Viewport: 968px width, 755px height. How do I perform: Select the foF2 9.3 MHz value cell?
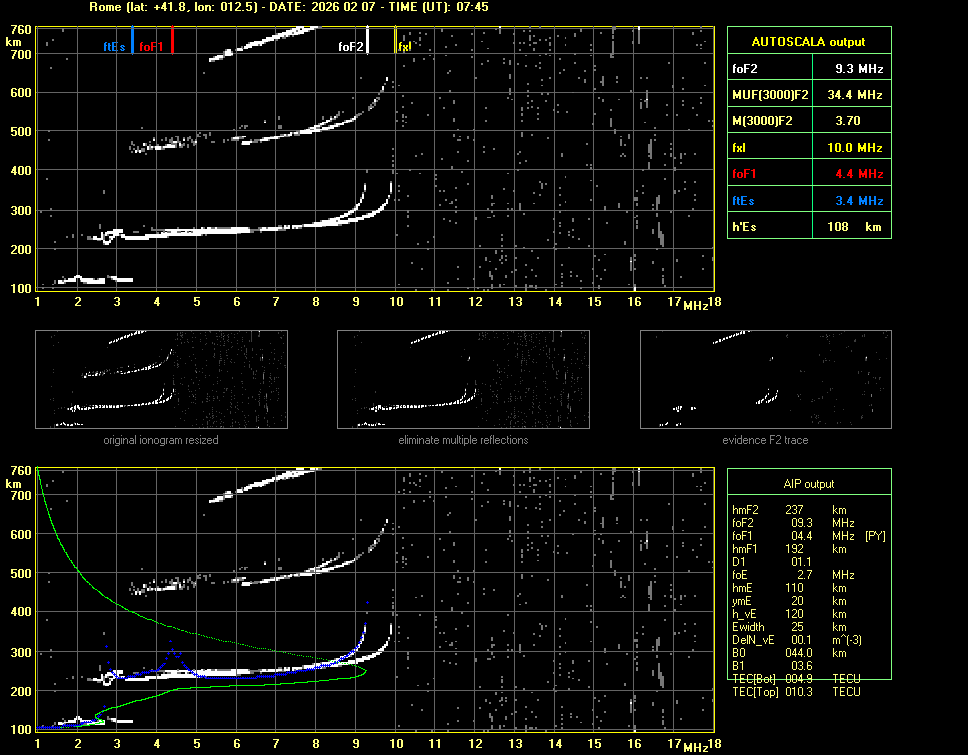859,69
